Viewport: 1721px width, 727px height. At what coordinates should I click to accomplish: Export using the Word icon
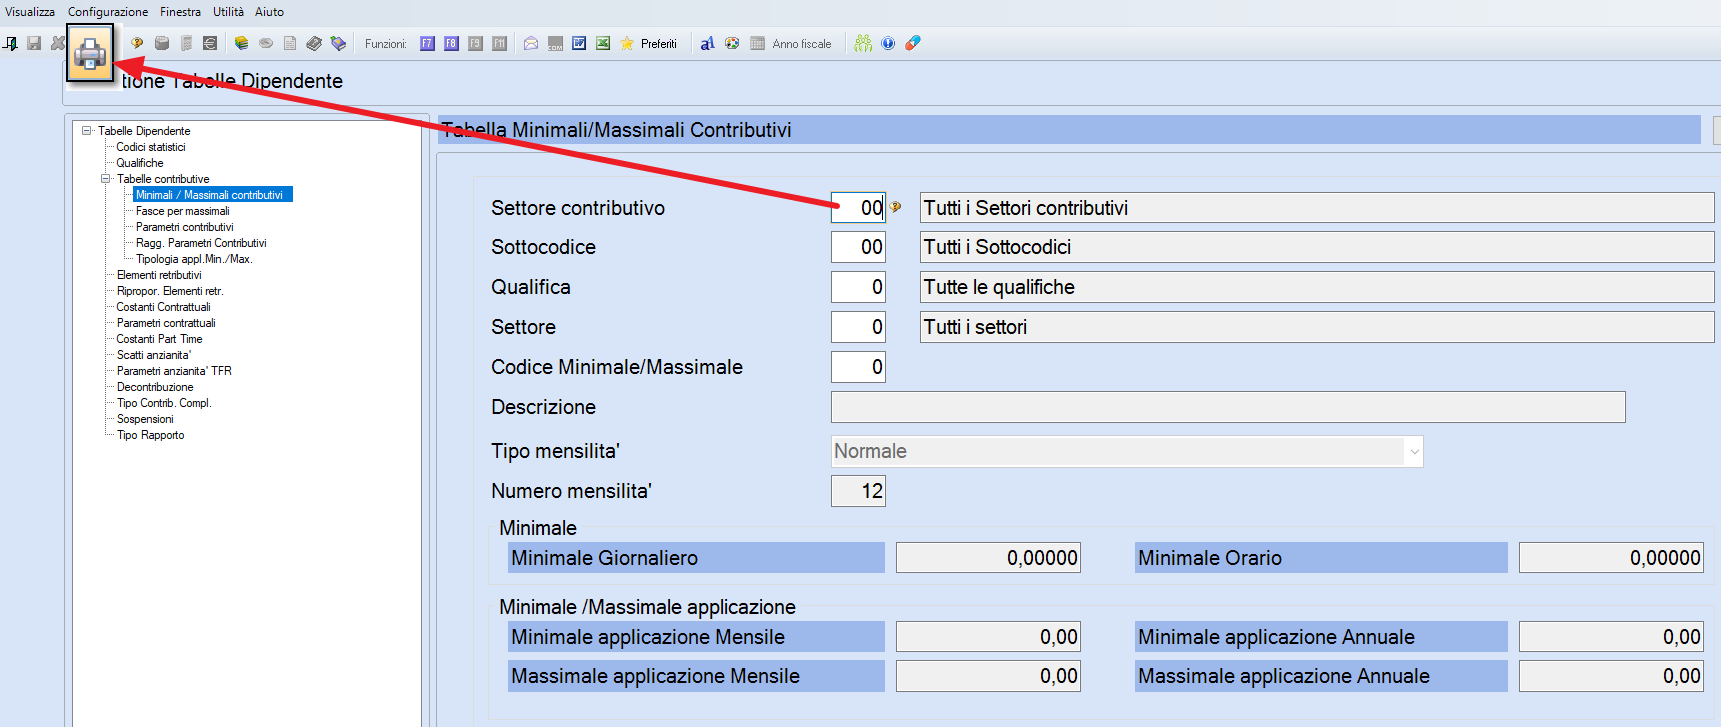coord(579,43)
